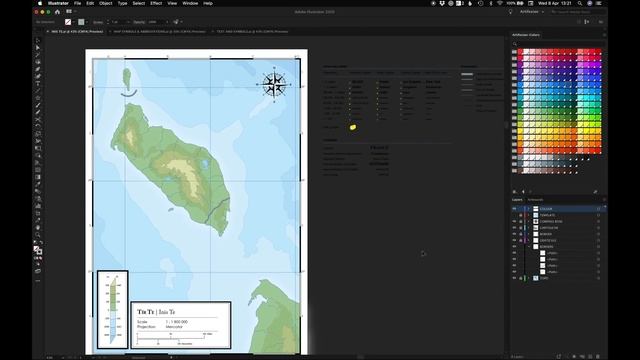Select the Magic Wand tool
Viewport: 640px width, 360px height.
38,55
